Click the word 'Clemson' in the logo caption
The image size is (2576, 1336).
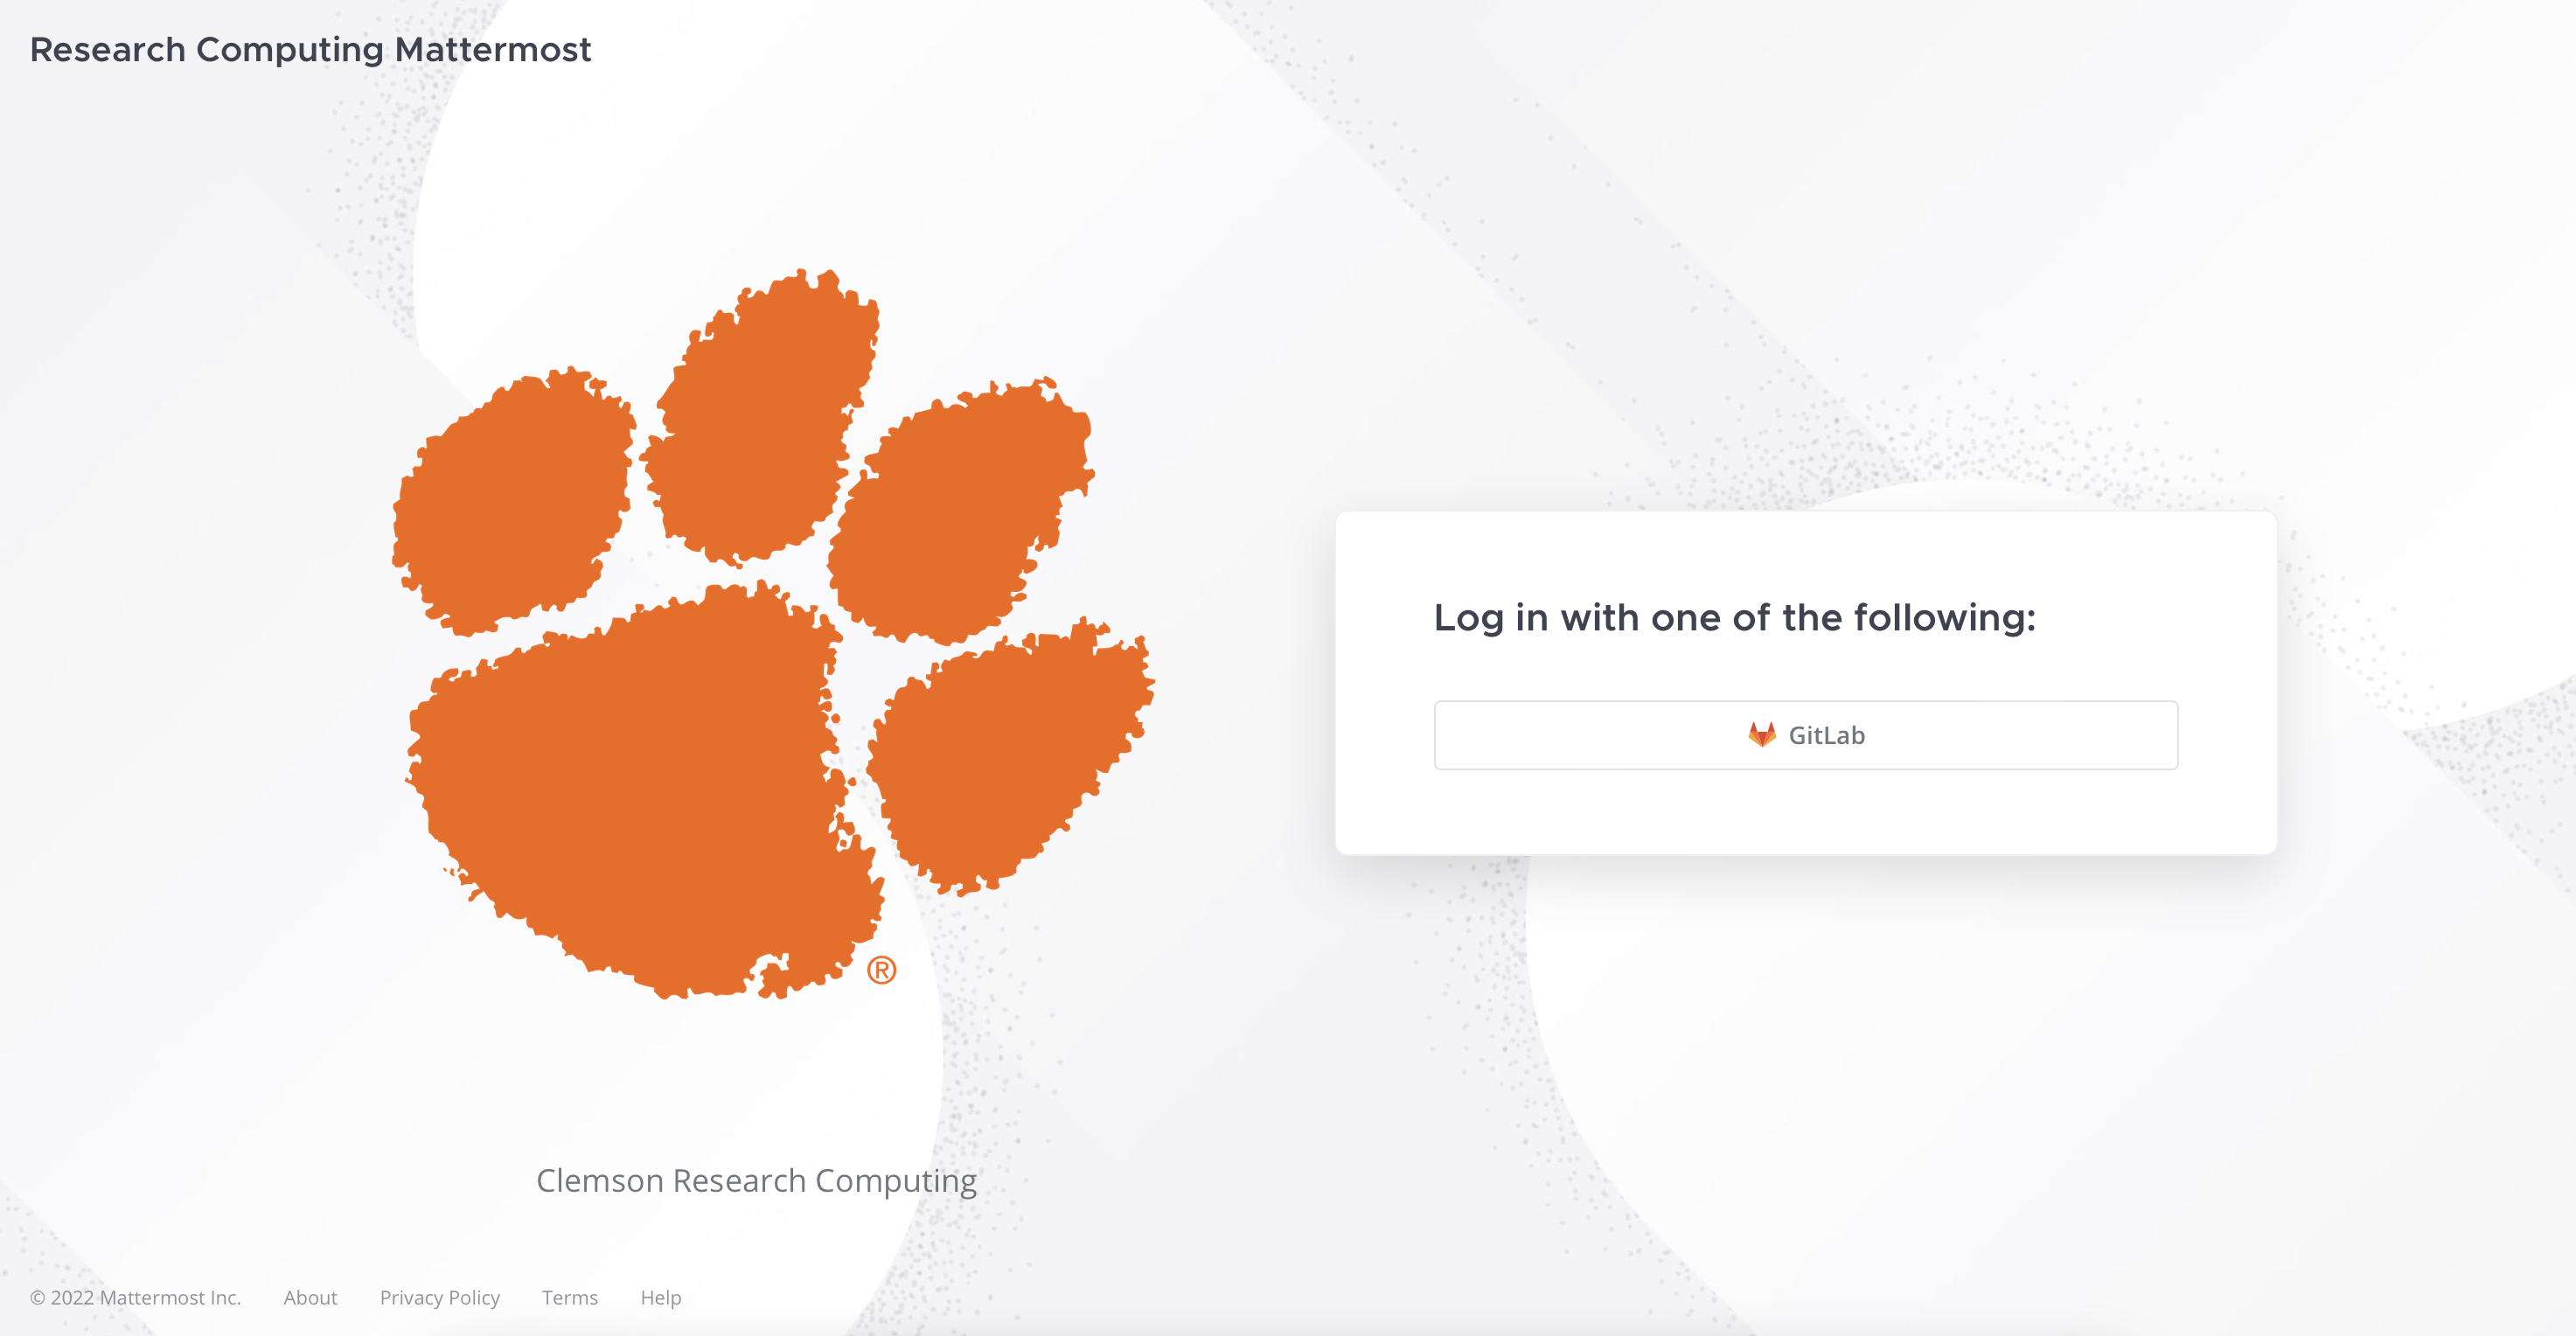coord(600,1180)
